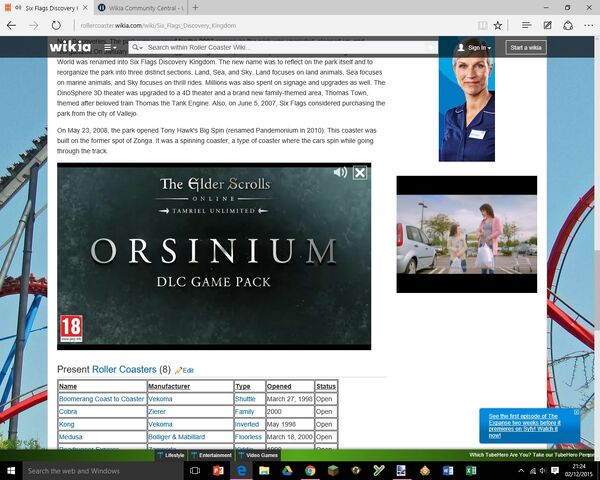Open the Cobra coaster link
Screen dimensions: 600x480
click(x=68, y=411)
